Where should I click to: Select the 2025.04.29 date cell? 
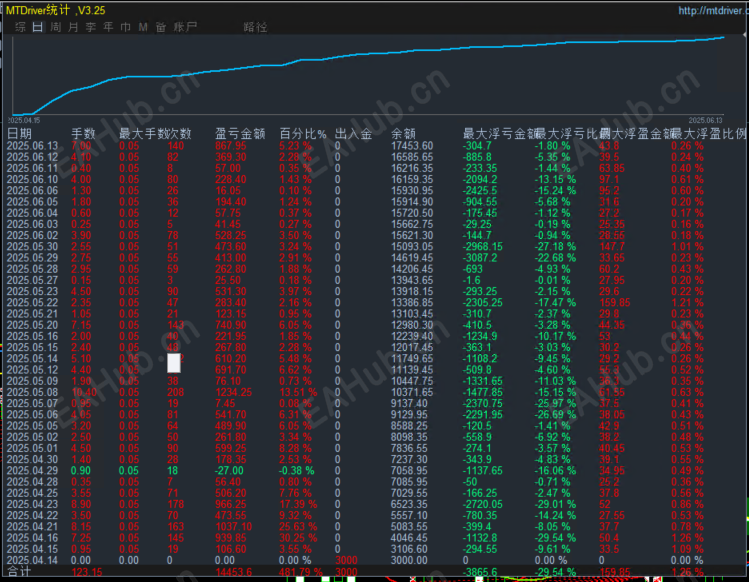(x=32, y=471)
